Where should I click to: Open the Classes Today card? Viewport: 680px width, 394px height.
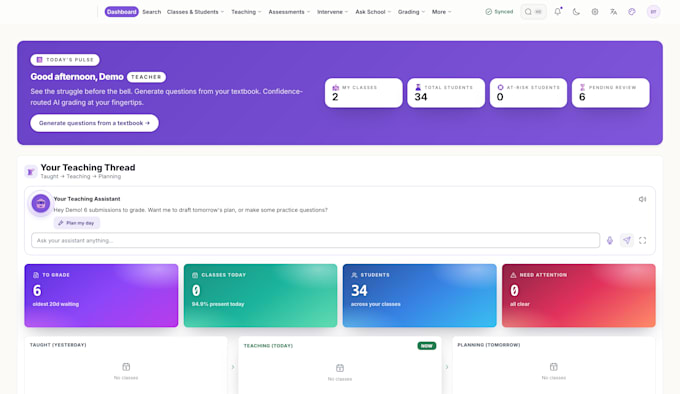260,296
